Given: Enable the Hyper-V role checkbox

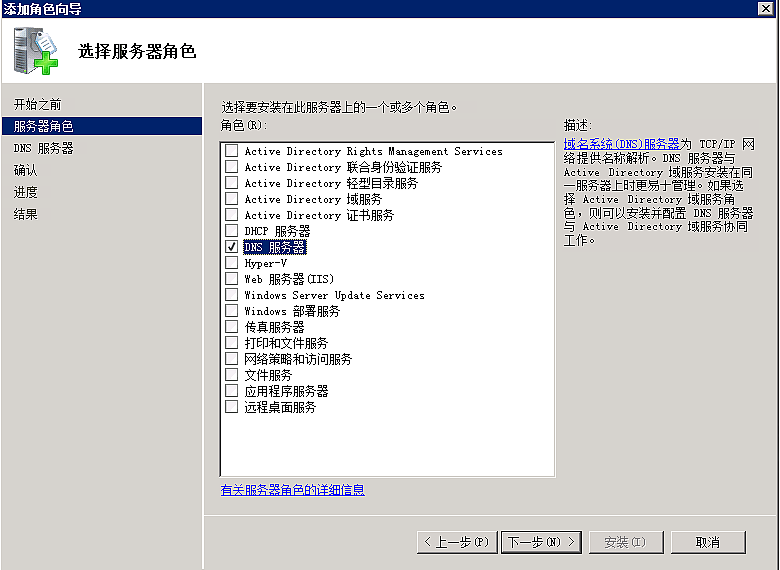Looking at the screenshot, I should (232, 263).
